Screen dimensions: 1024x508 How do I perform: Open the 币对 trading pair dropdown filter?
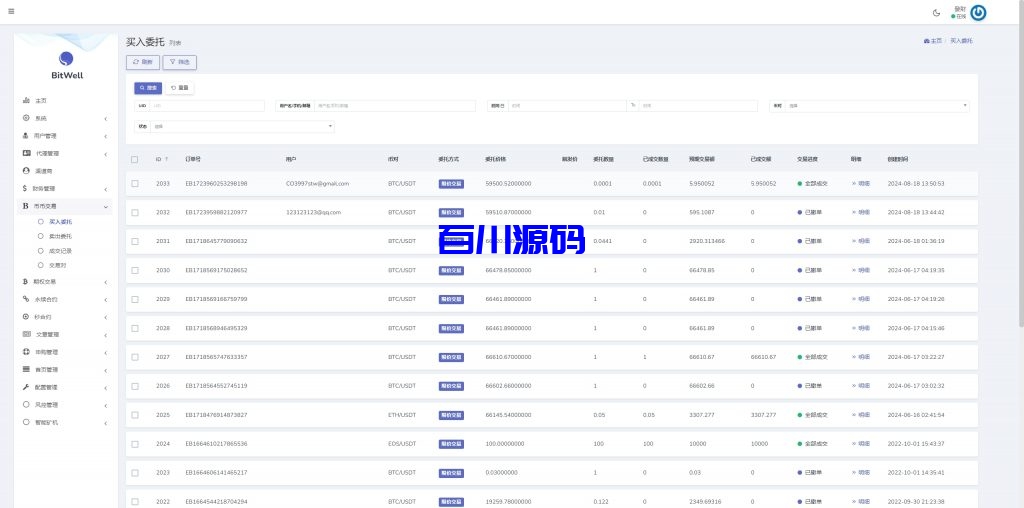click(x=877, y=106)
